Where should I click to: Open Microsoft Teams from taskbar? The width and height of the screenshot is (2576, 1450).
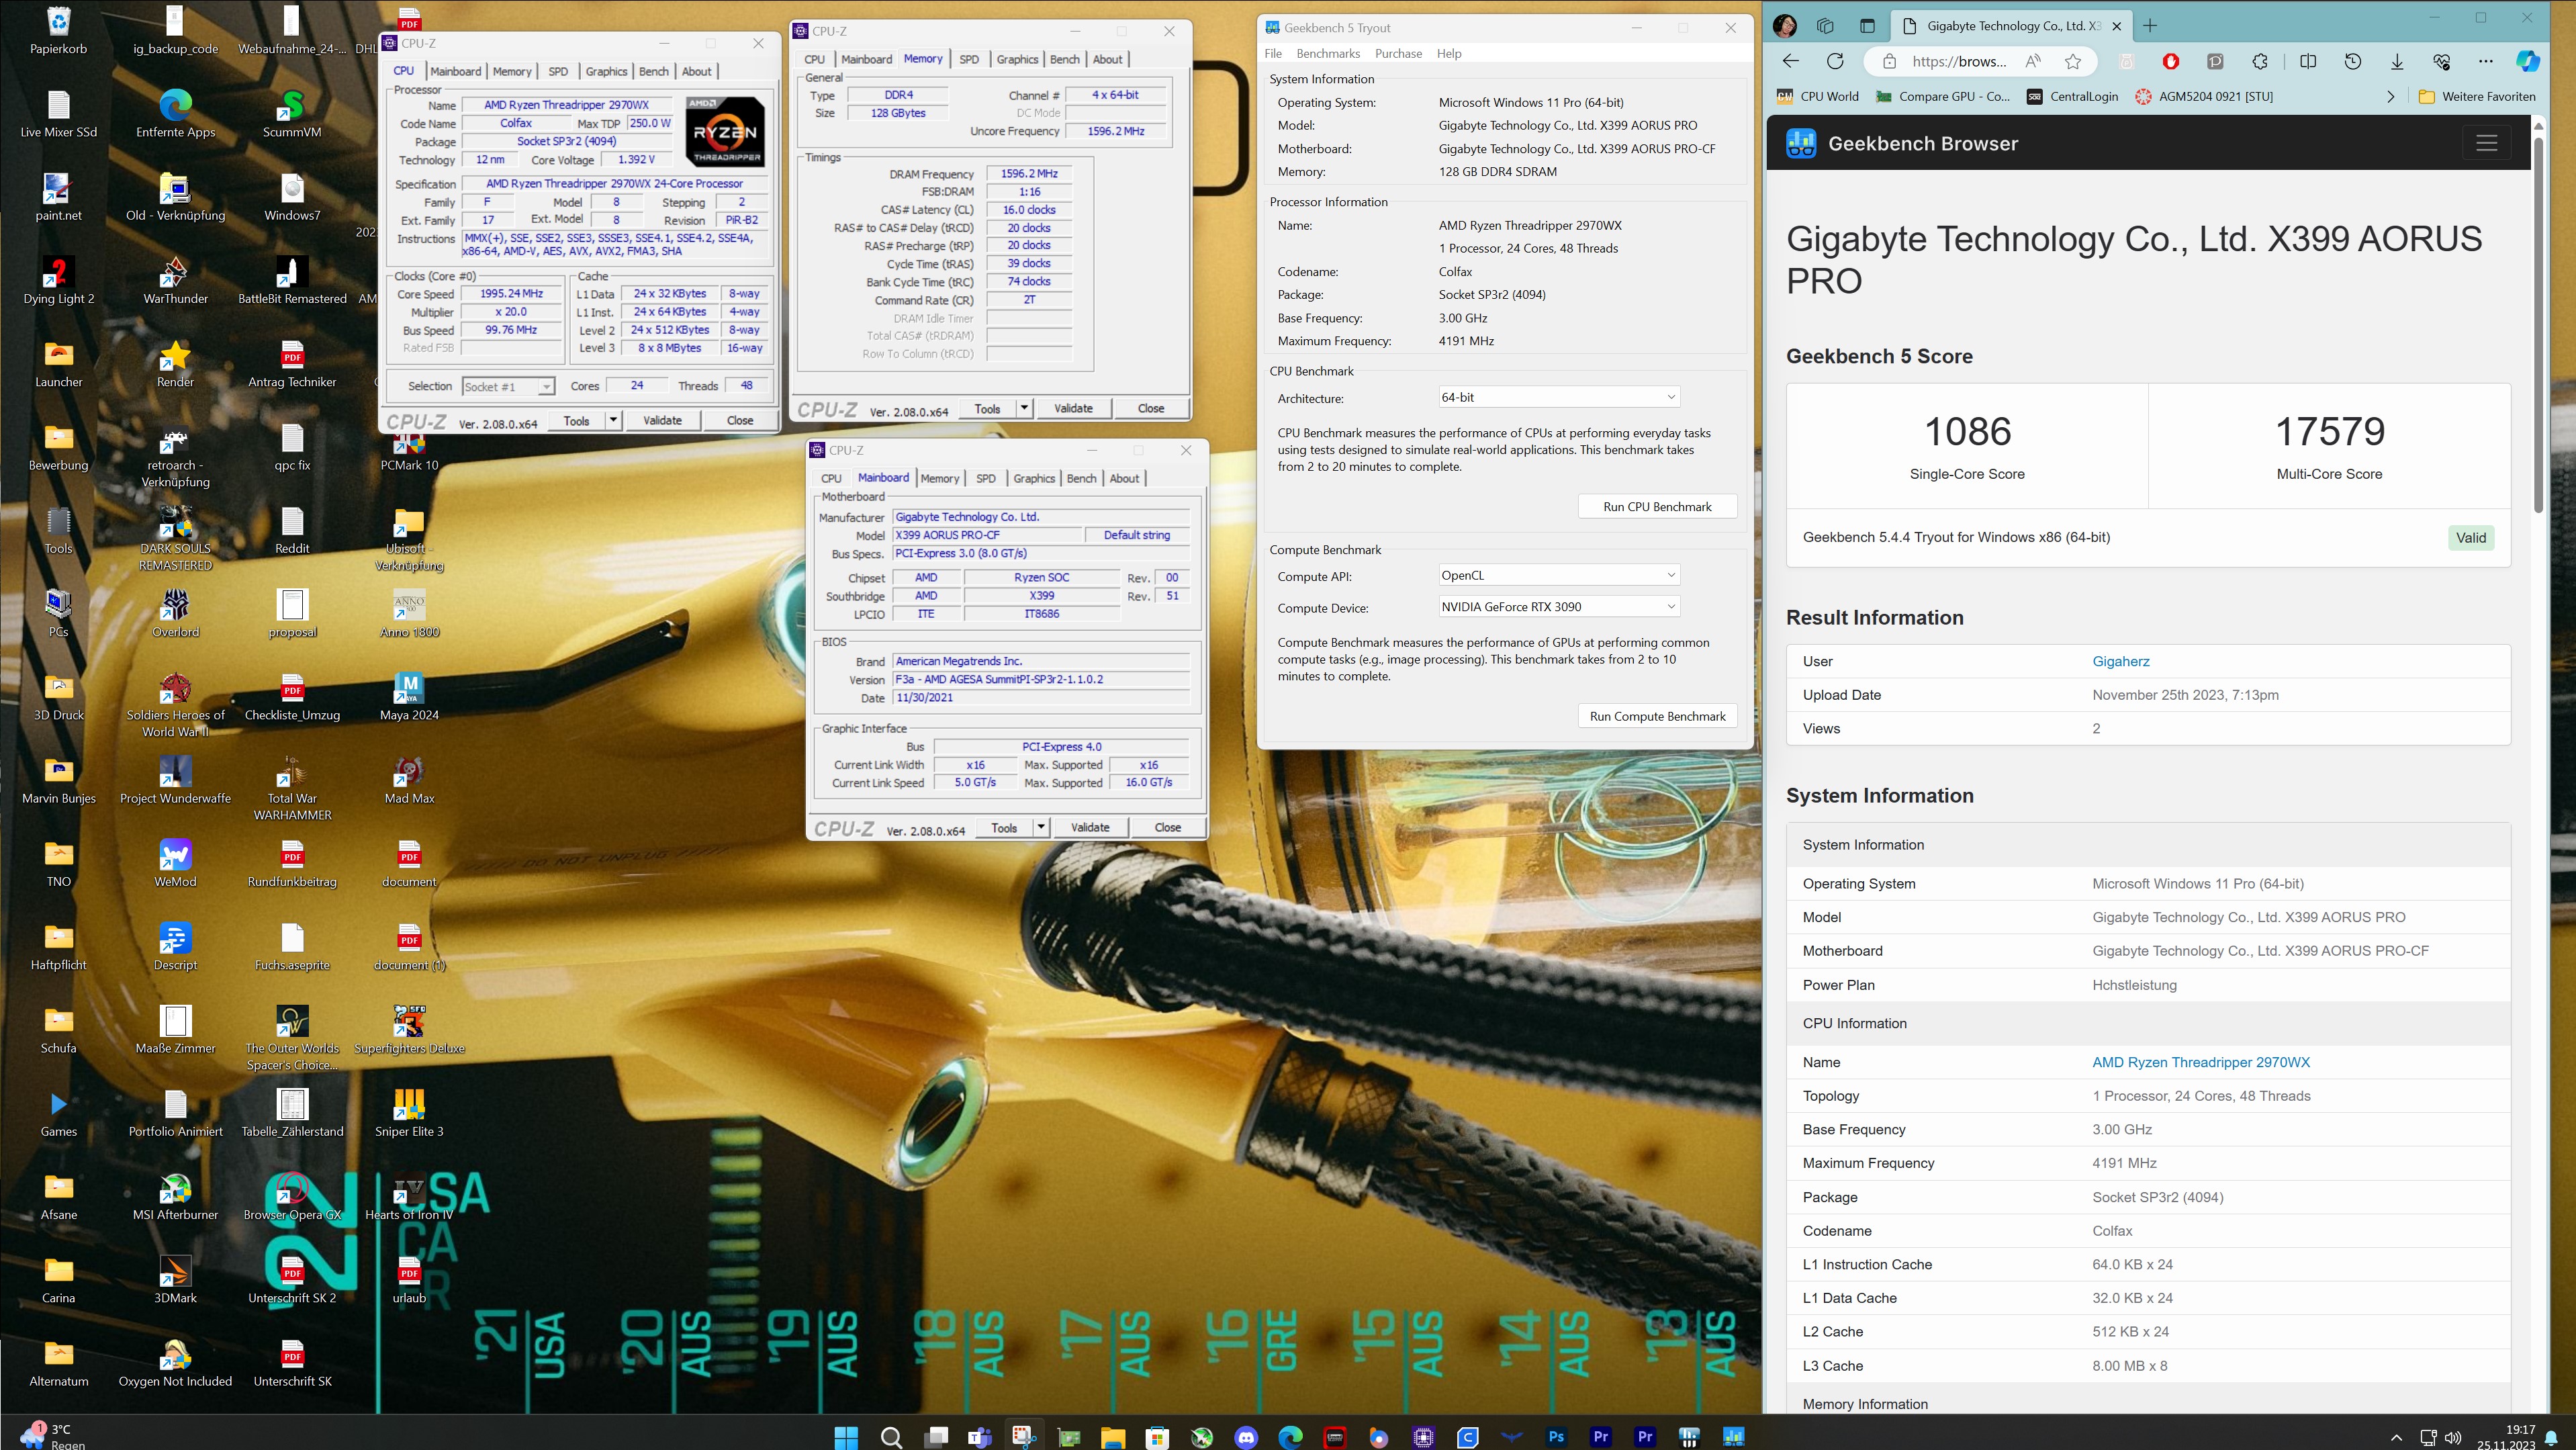click(x=979, y=1437)
